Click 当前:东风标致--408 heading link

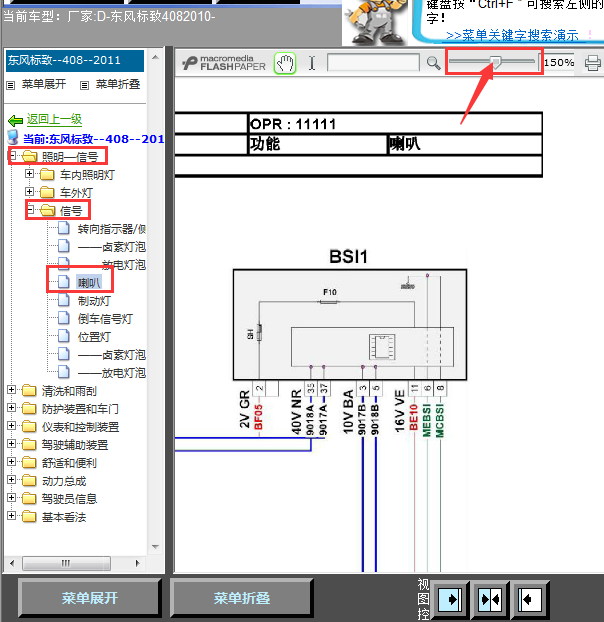pyautogui.click(x=94, y=138)
